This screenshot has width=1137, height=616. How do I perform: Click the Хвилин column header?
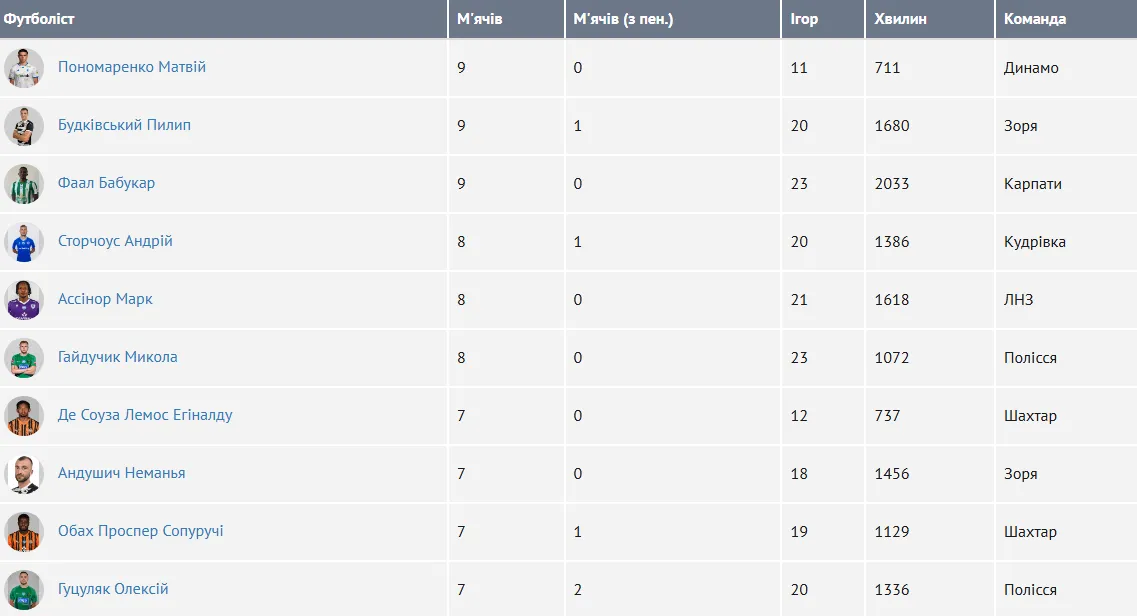[900, 19]
